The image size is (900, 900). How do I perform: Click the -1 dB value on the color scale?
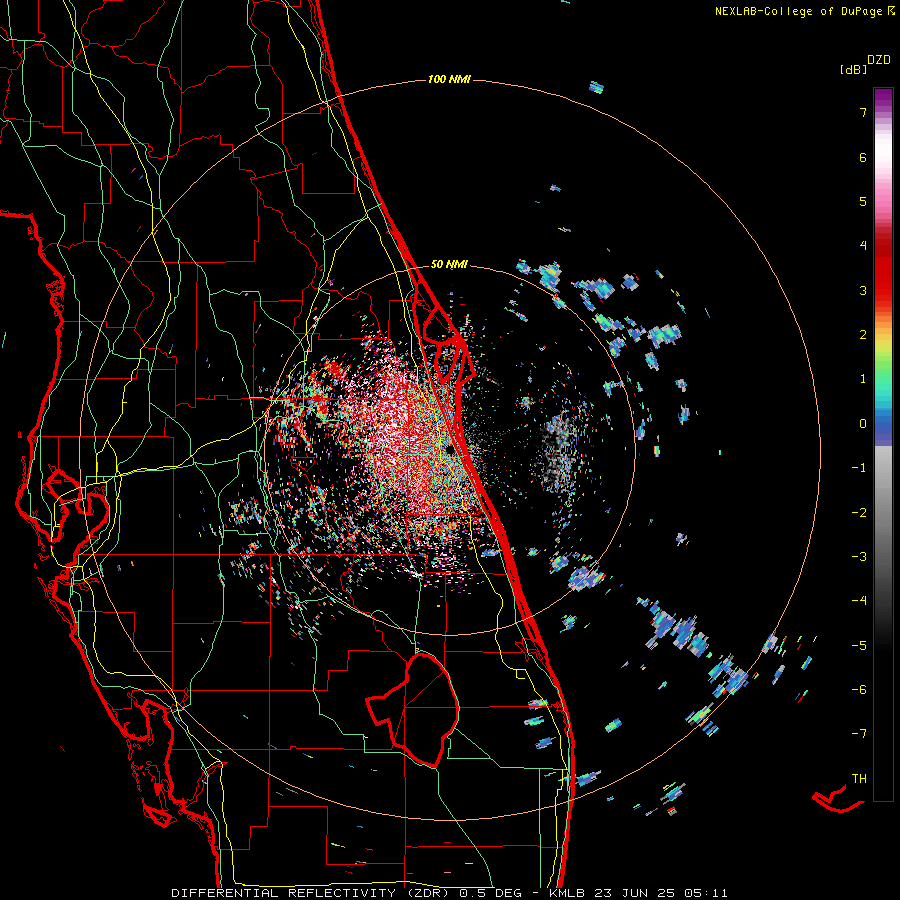pyautogui.click(x=859, y=468)
